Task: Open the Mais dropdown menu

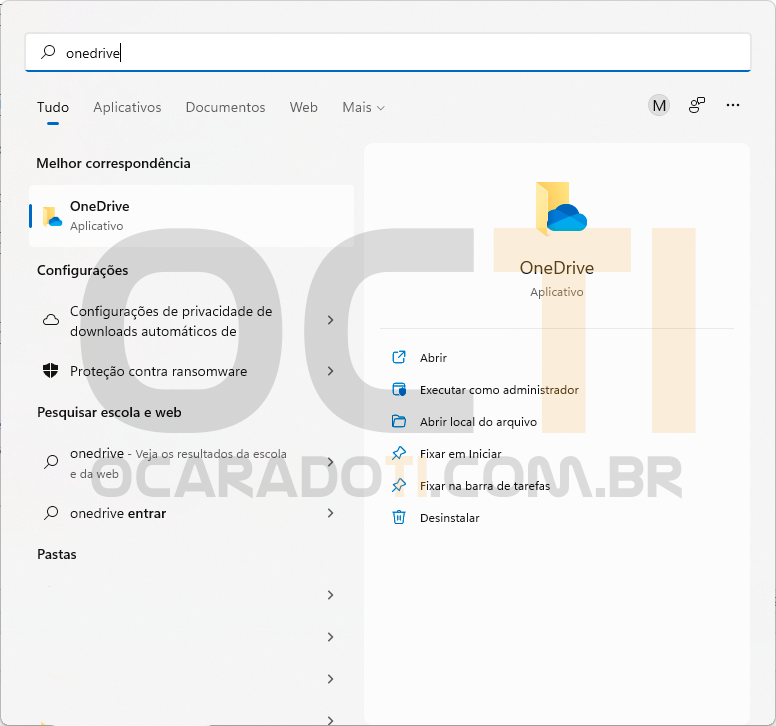Action: tap(363, 107)
